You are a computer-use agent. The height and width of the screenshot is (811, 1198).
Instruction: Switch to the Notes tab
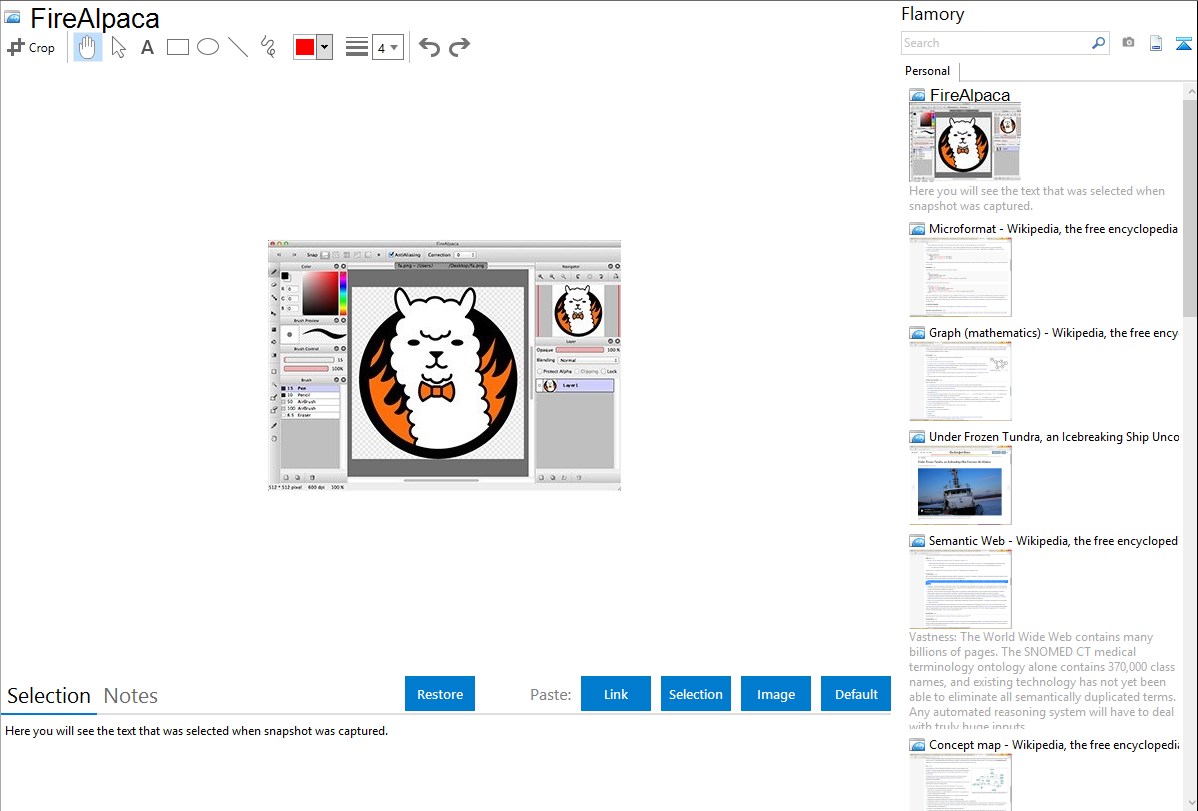[x=131, y=696]
